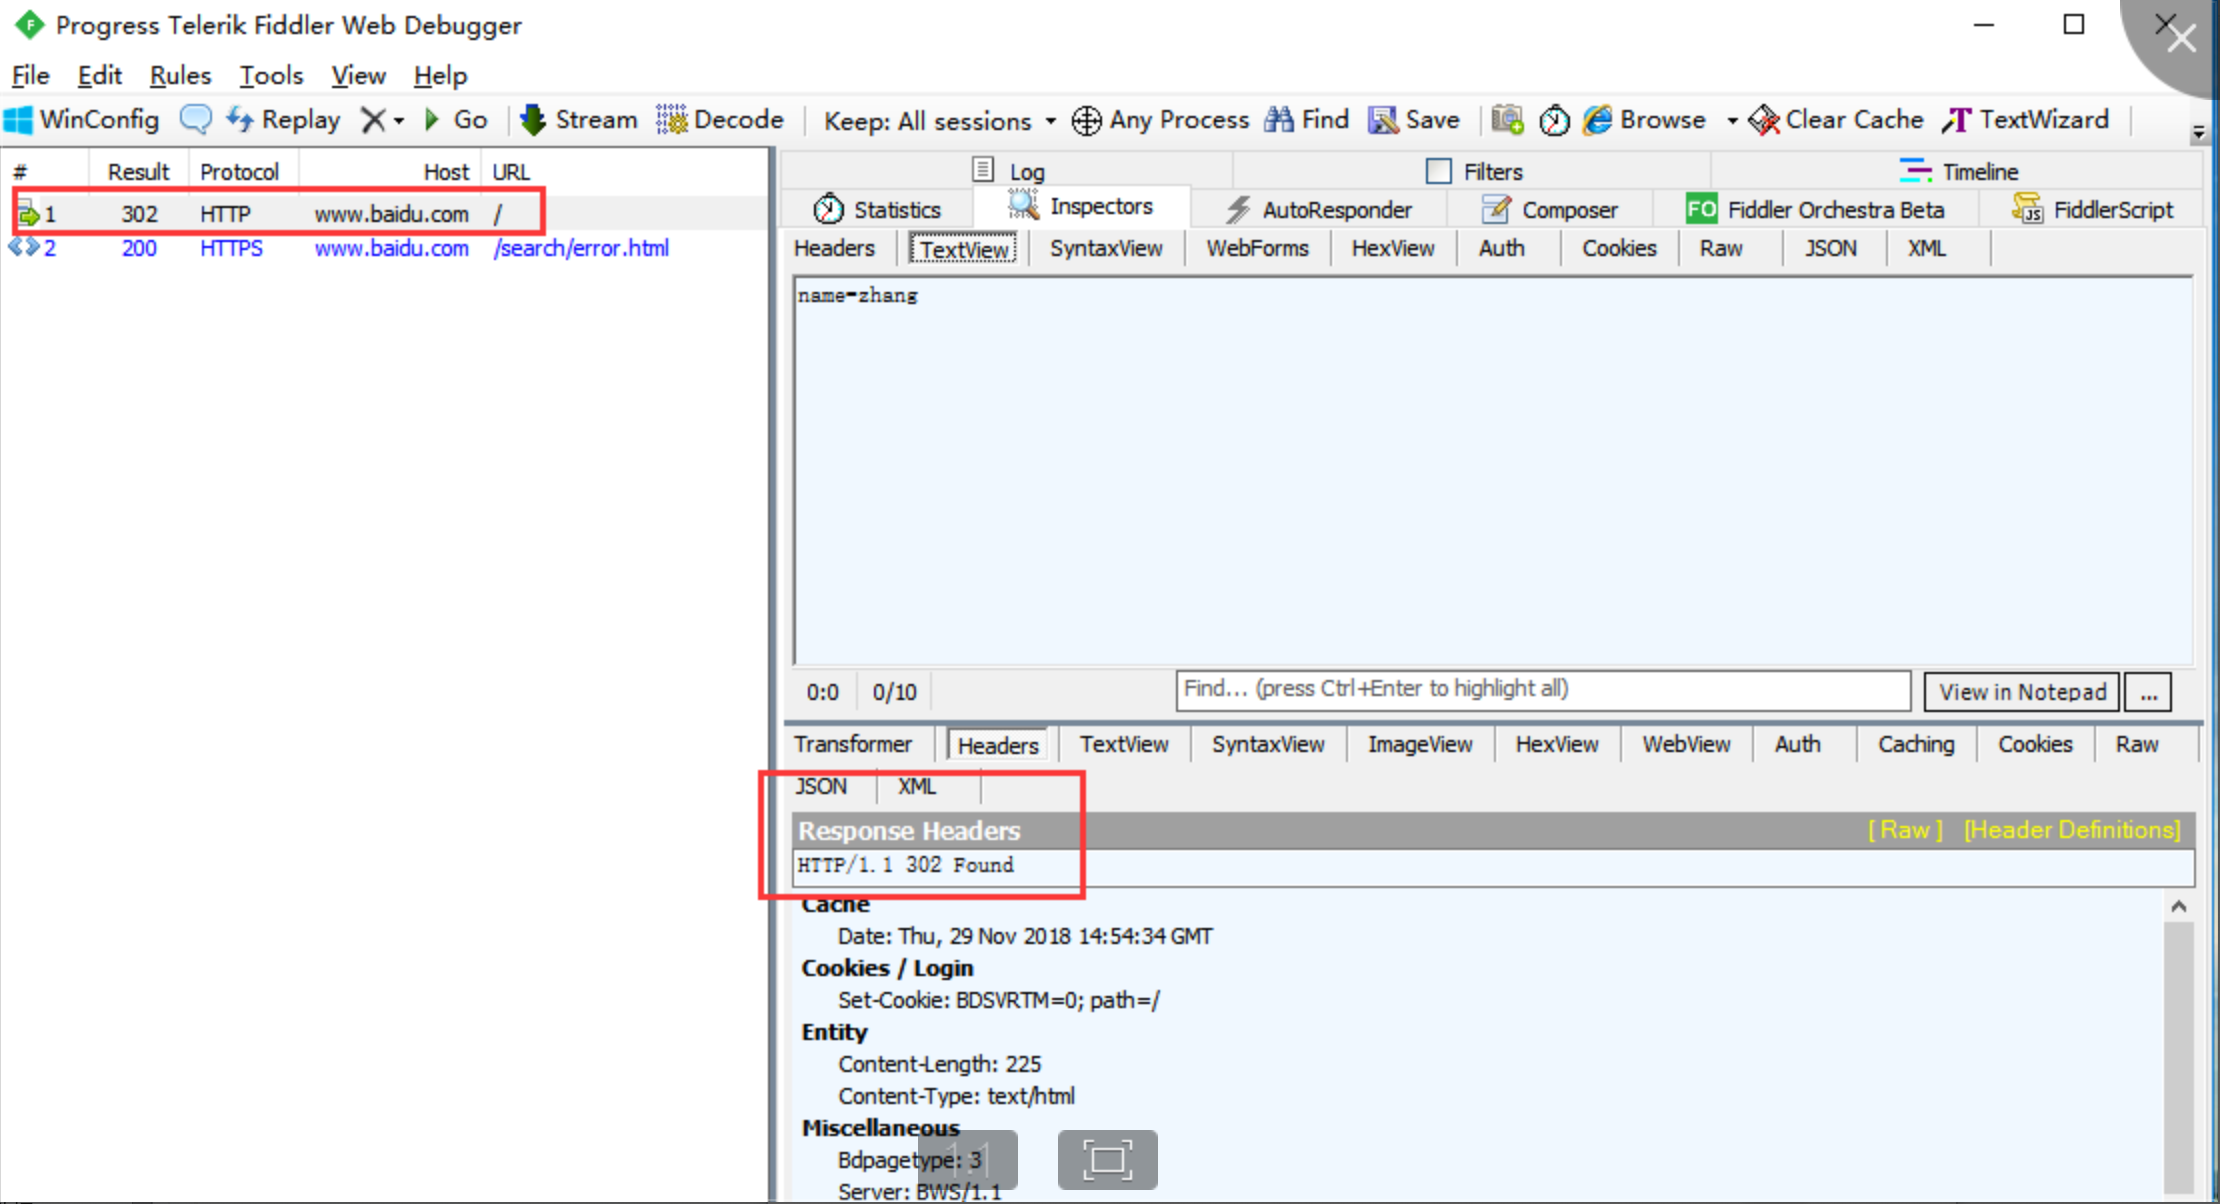Open the Statistics tab
Image resolution: width=2220 pixels, height=1204 pixels.
[877, 209]
